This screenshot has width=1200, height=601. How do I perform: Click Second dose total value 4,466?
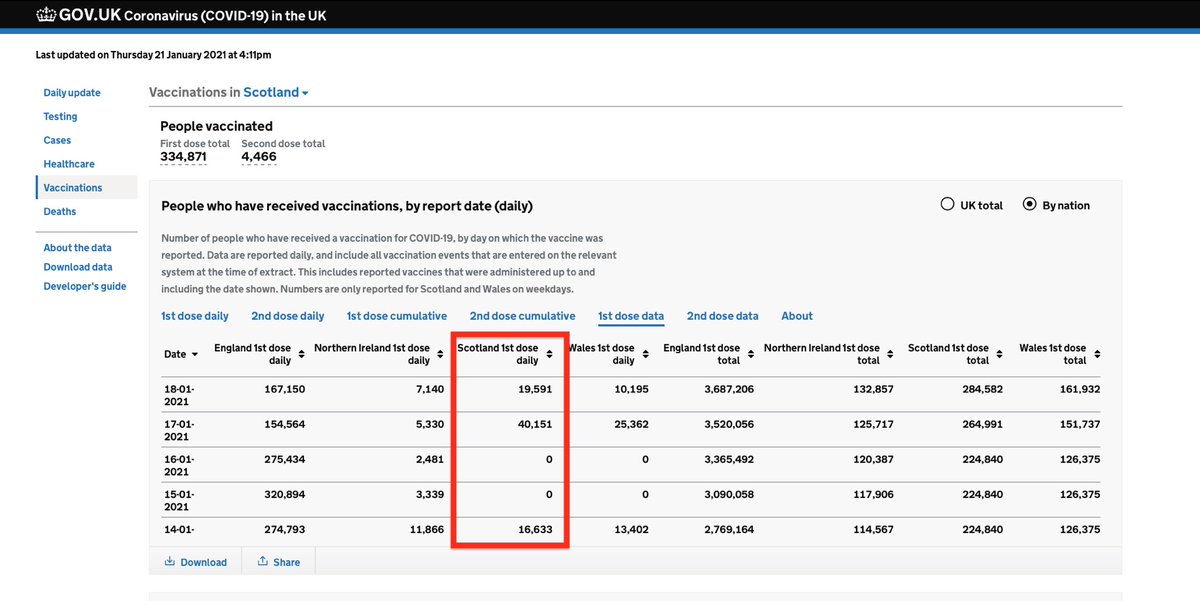(259, 157)
